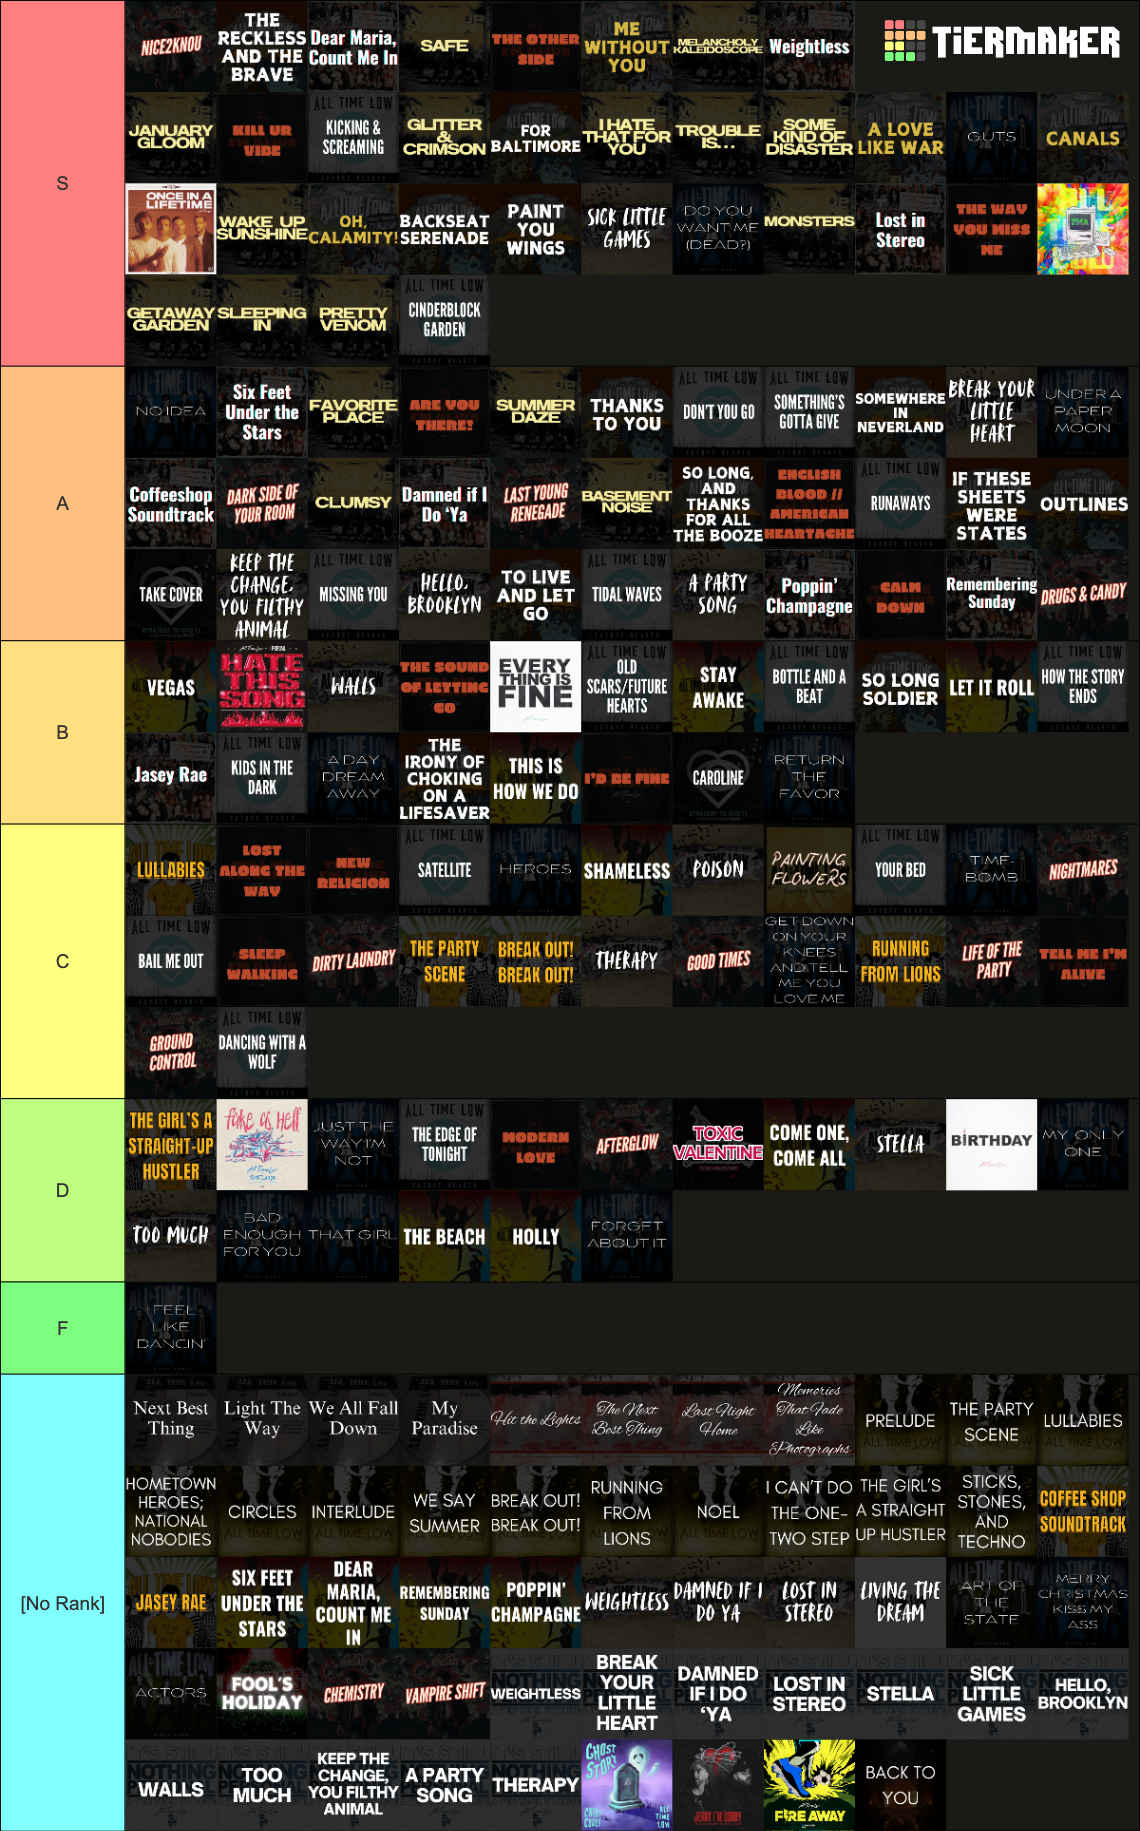Image resolution: width=1140 pixels, height=1831 pixels.
Task: Select the Nice2KnoU tile
Action: coord(171,46)
